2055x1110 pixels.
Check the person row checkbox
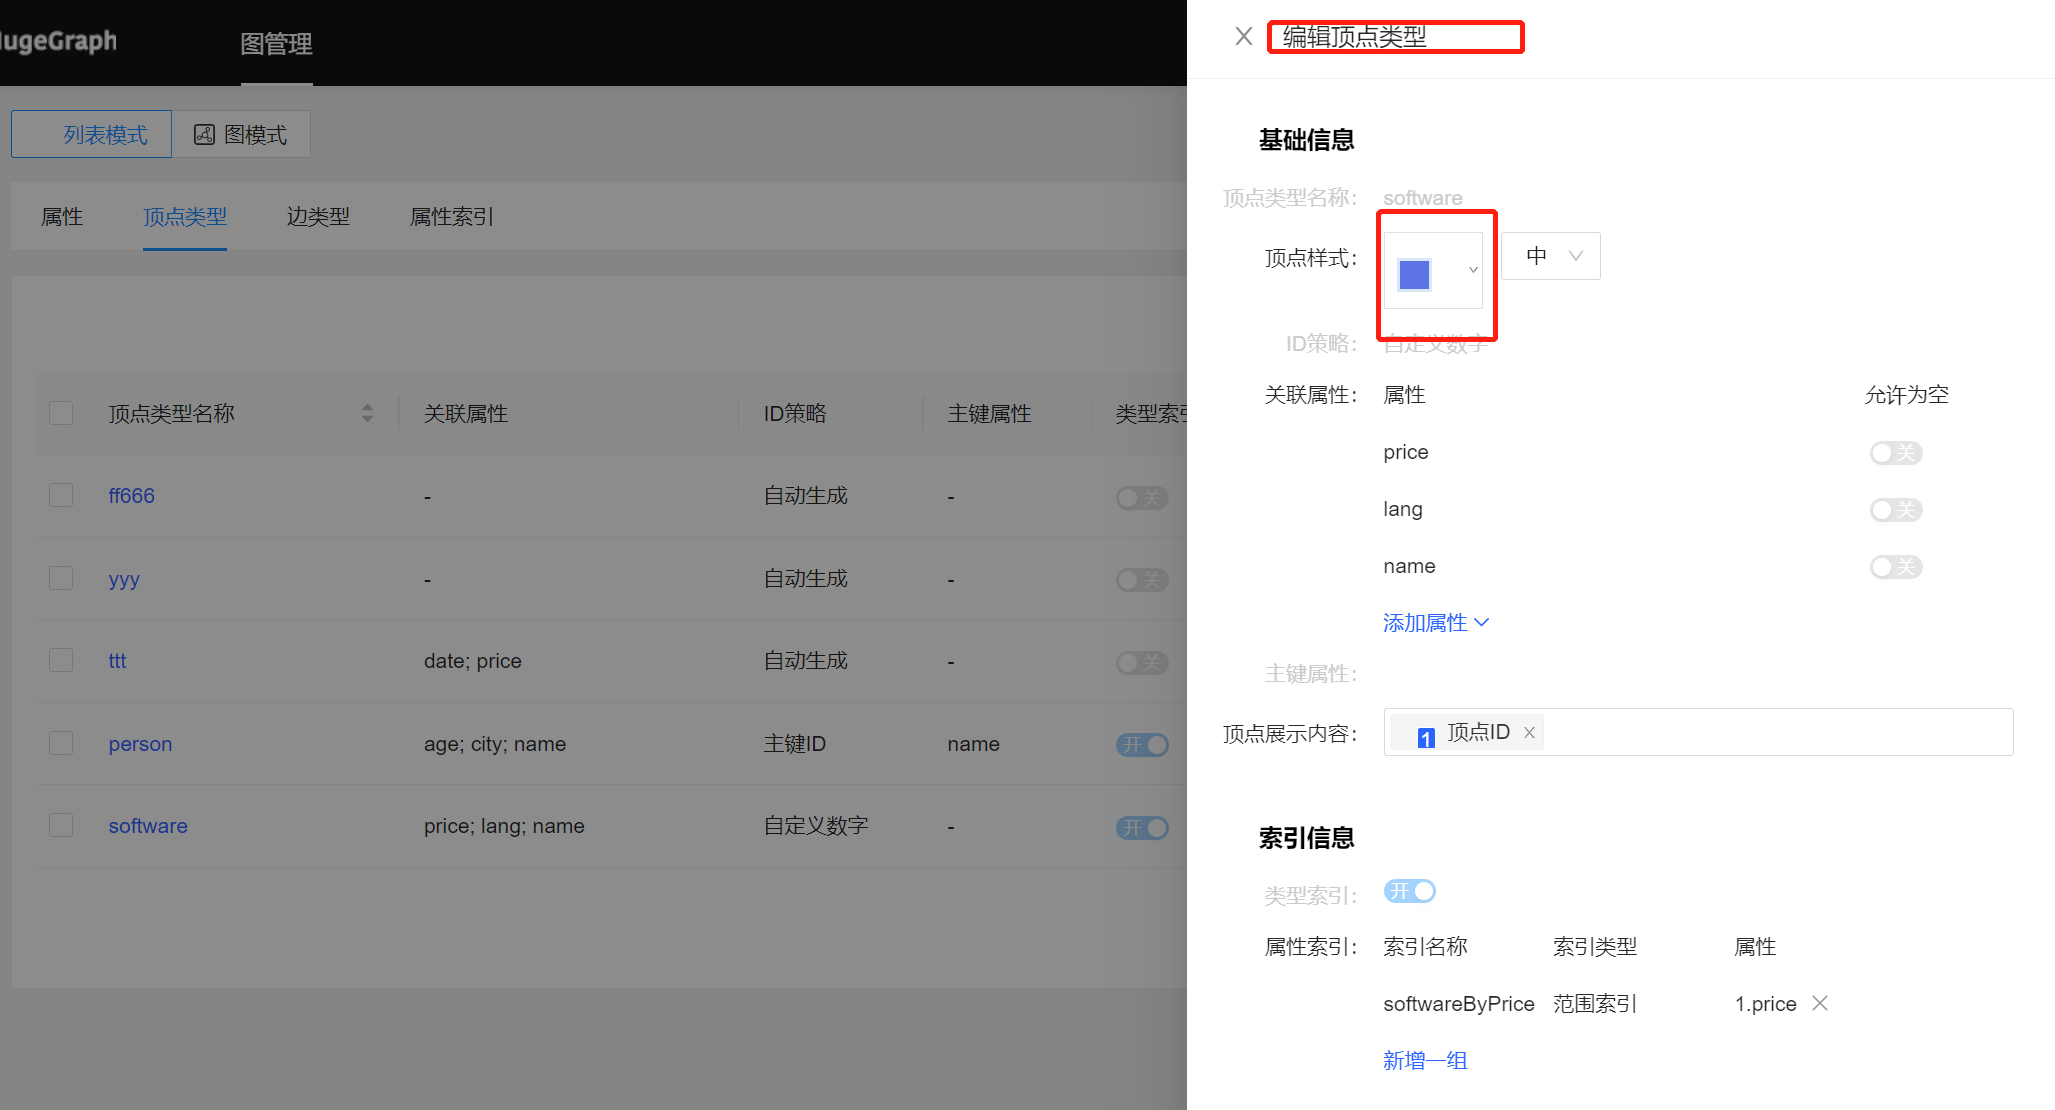point(62,743)
